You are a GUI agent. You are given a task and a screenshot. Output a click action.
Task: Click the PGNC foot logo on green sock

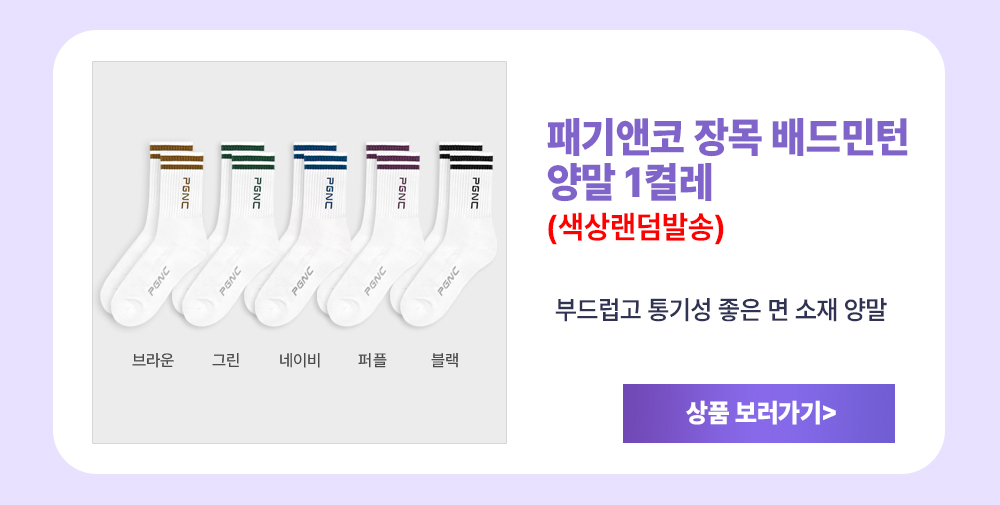(x=230, y=281)
